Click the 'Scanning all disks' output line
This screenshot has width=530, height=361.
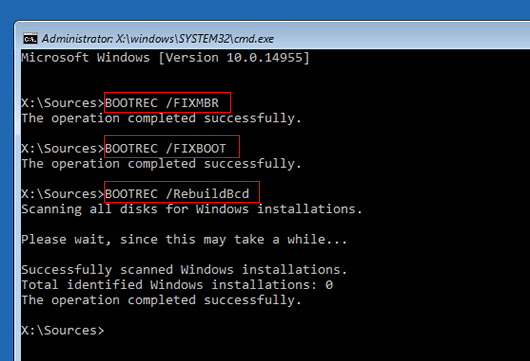(192, 209)
